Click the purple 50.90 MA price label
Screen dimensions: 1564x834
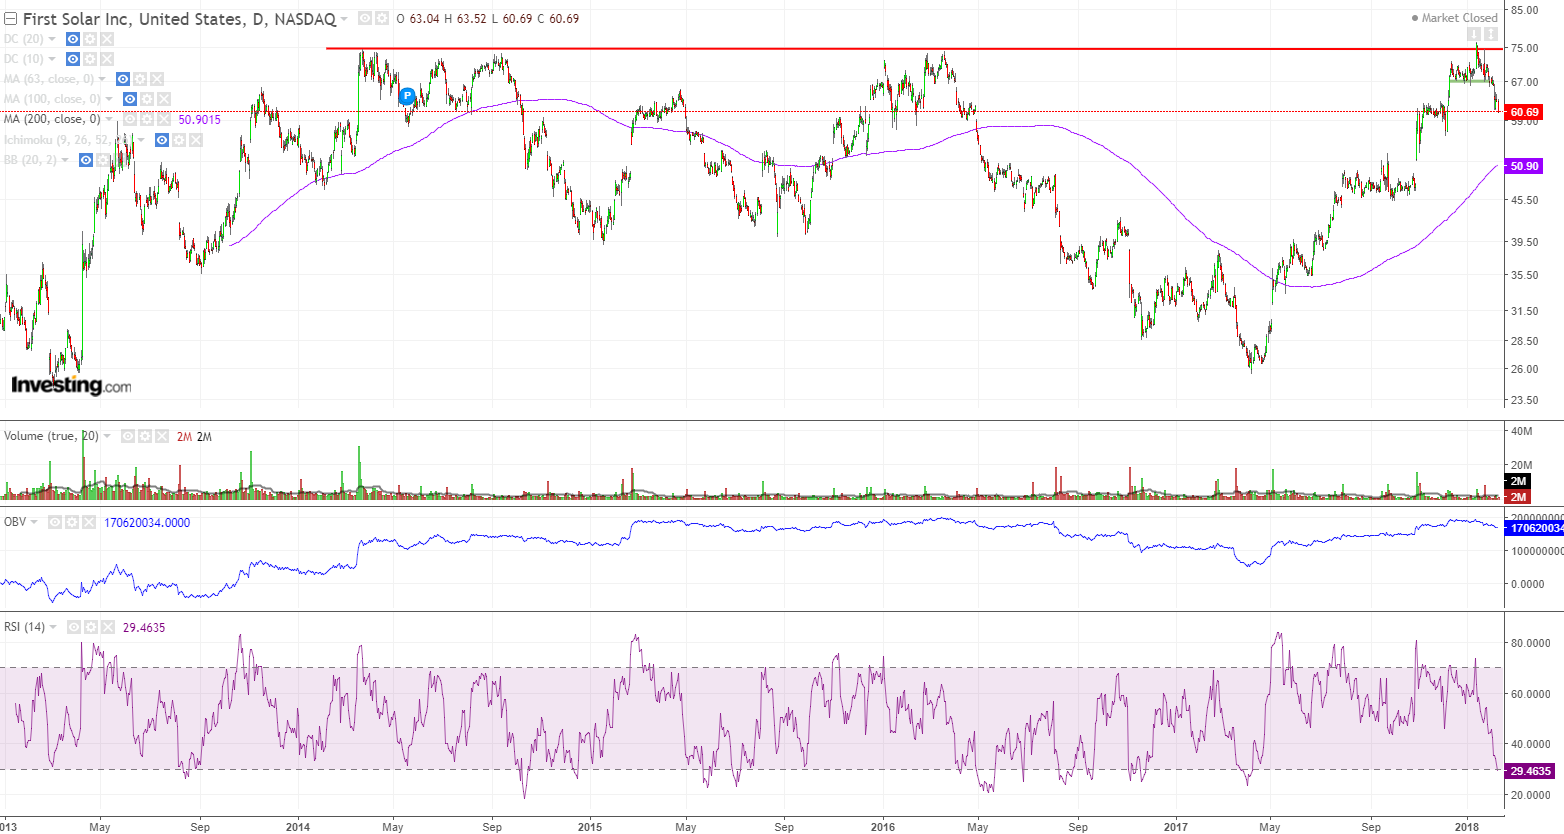pyautogui.click(x=1524, y=166)
